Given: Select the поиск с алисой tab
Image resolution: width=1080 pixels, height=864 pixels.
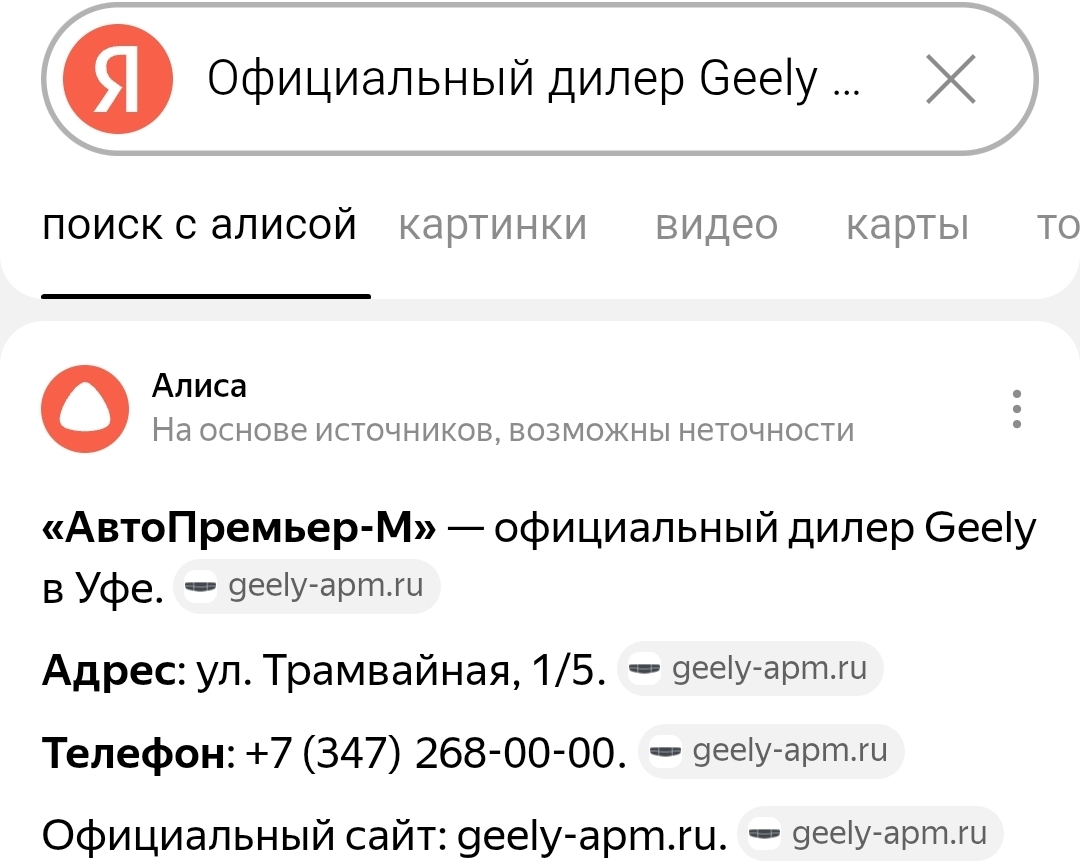Looking at the screenshot, I should [200, 225].
